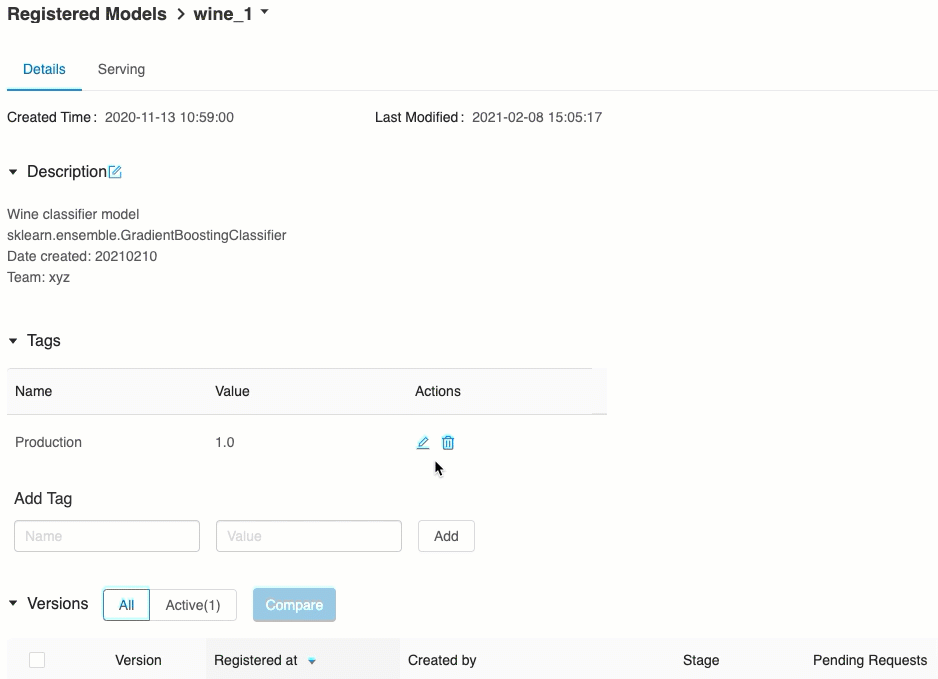Edit the Production tag via pencil icon
This screenshot has width=938, height=679.
point(422,442)
